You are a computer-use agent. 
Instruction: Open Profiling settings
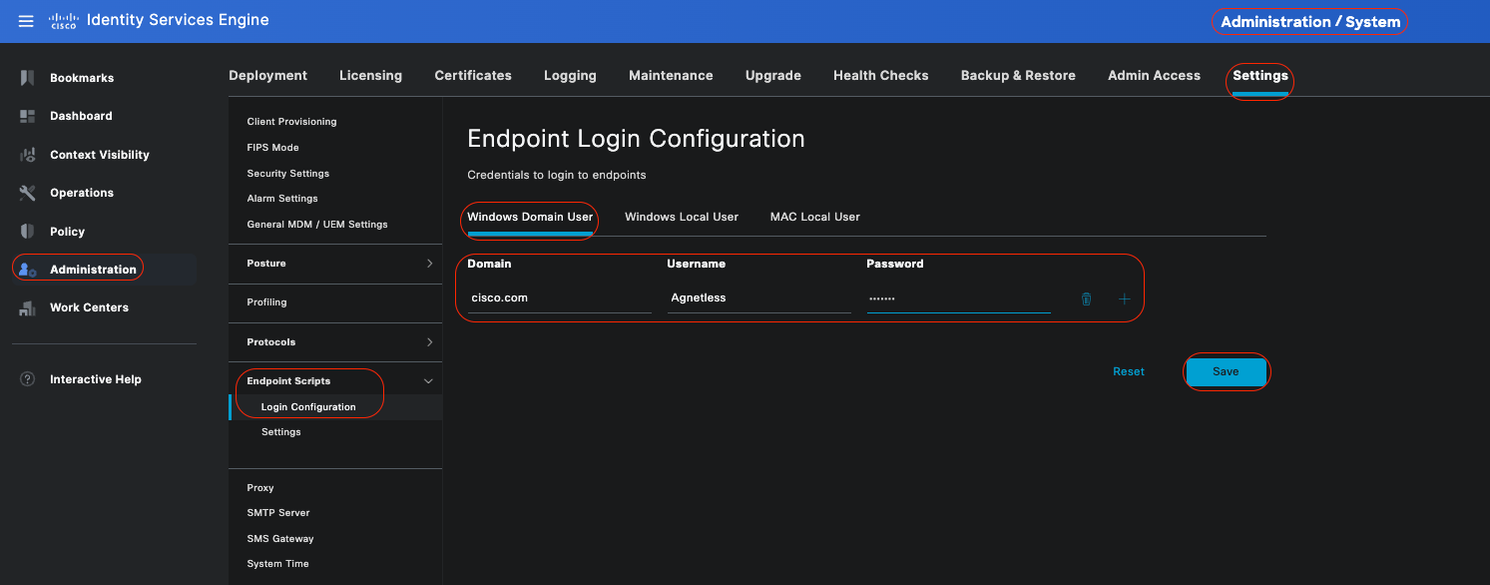pyautogui.click(x=267, y=302)
